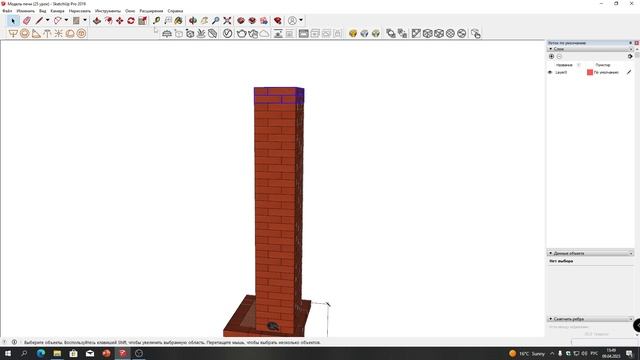Viewport: 640px width, 360px height.
Task: Open the Справка menu
Action: 175,11
